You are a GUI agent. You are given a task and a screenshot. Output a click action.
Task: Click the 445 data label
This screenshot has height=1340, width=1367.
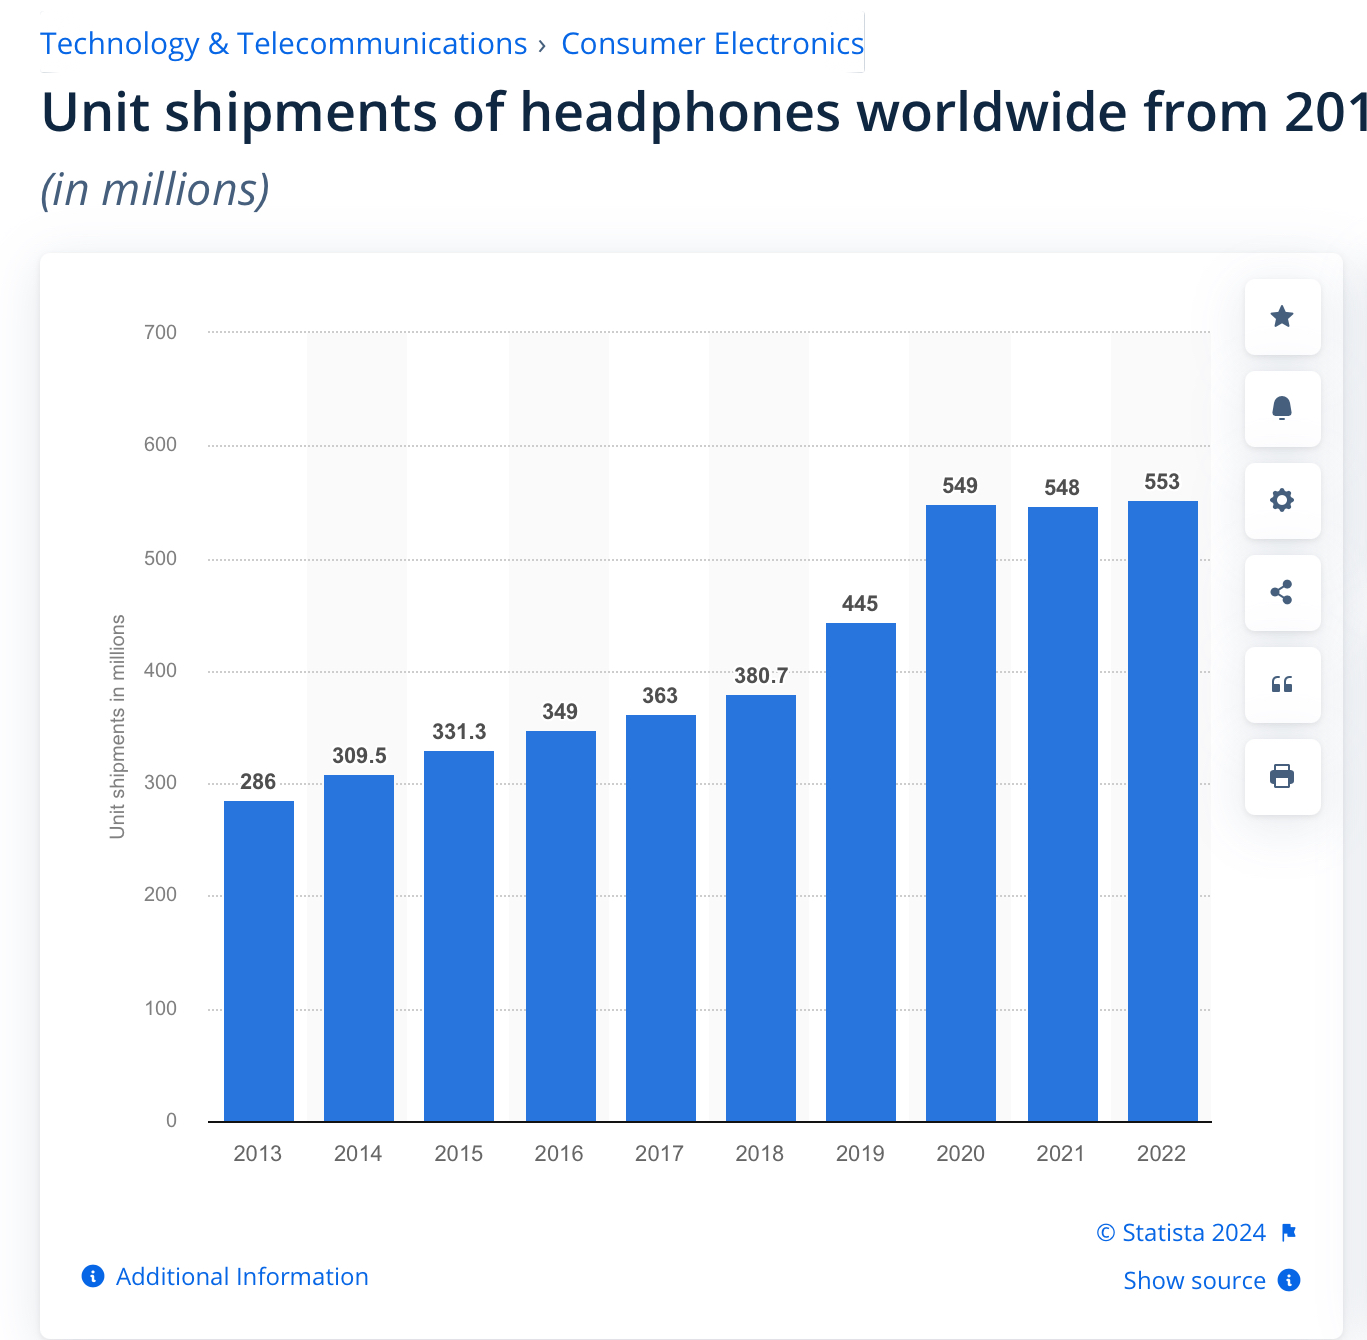coord(860,604)
